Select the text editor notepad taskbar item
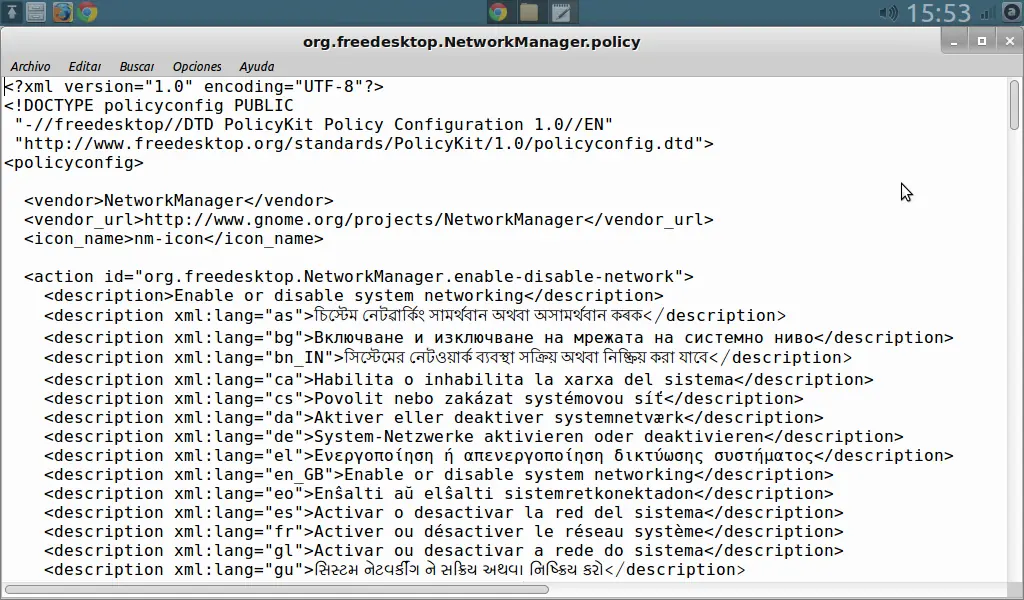 point(560,12)
